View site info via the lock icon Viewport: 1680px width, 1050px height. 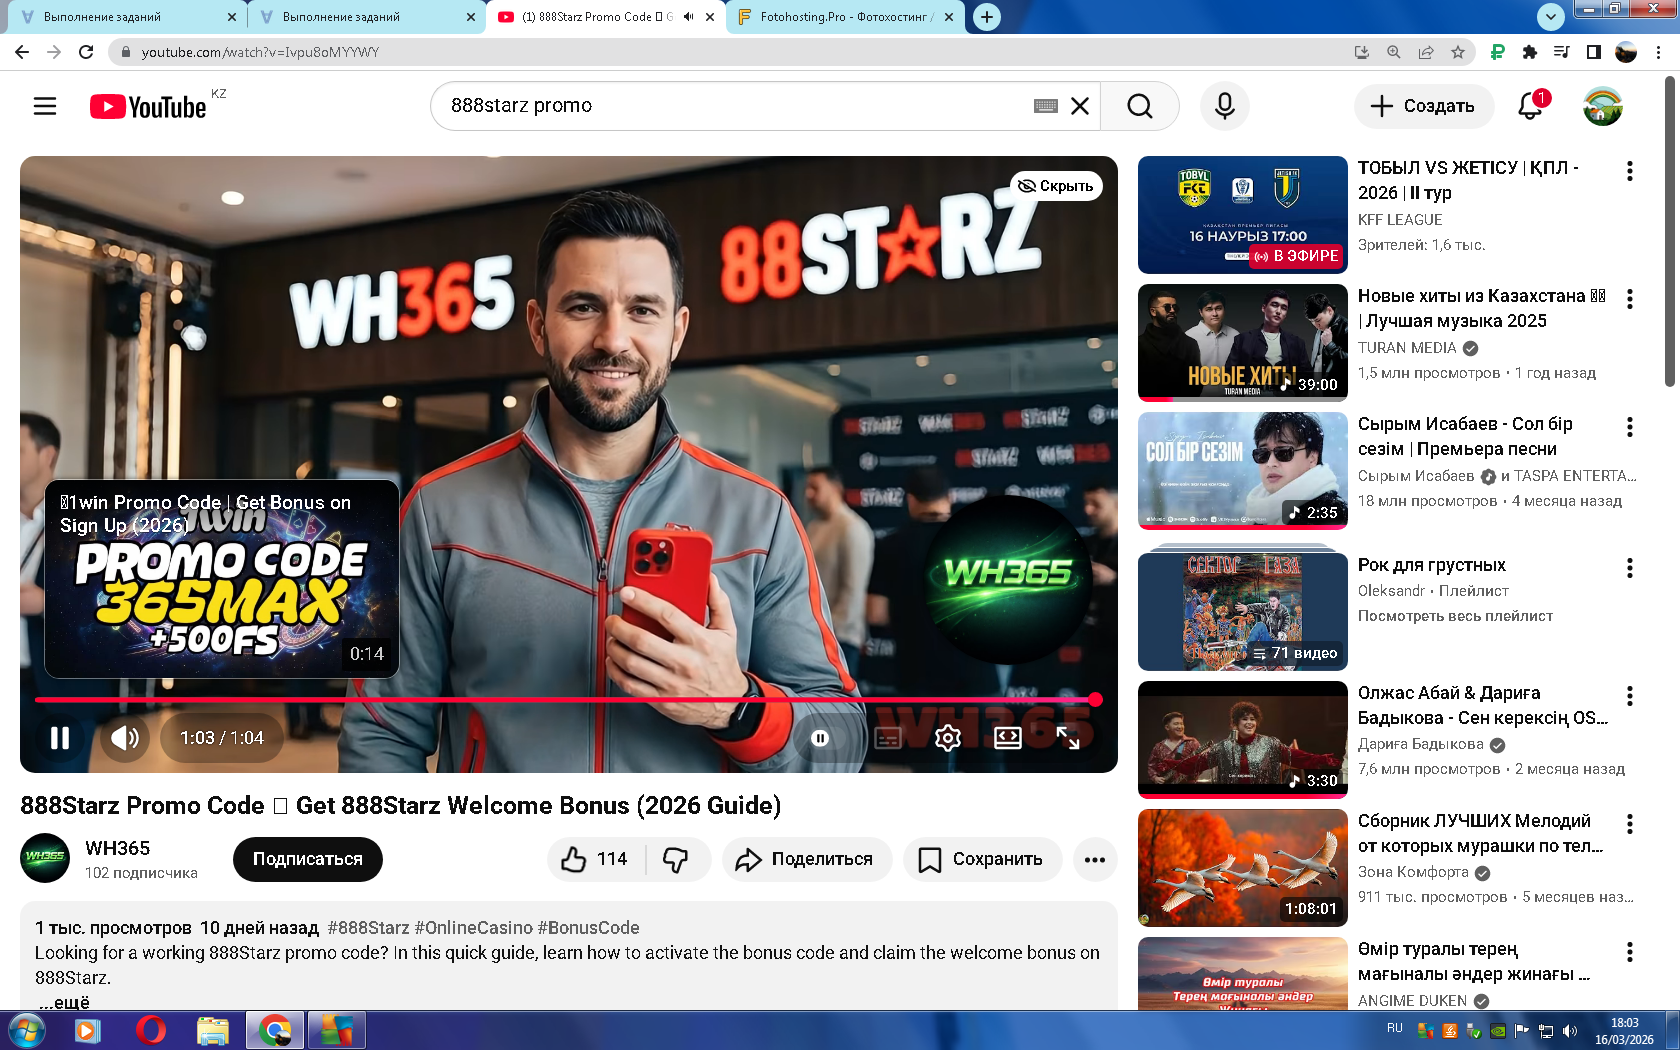pyautogui.click(x=125, y=52)
